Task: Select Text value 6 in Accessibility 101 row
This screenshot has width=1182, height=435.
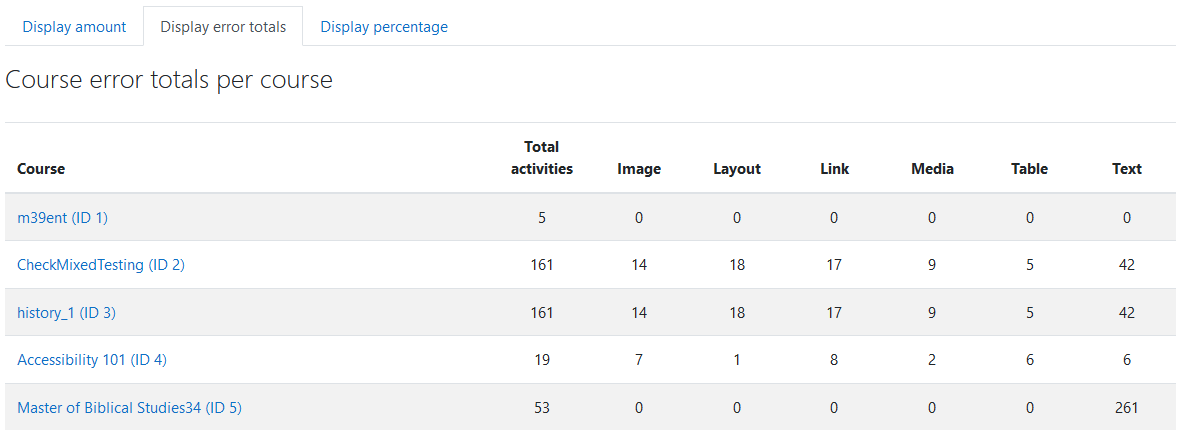Action: point(1127,360)
